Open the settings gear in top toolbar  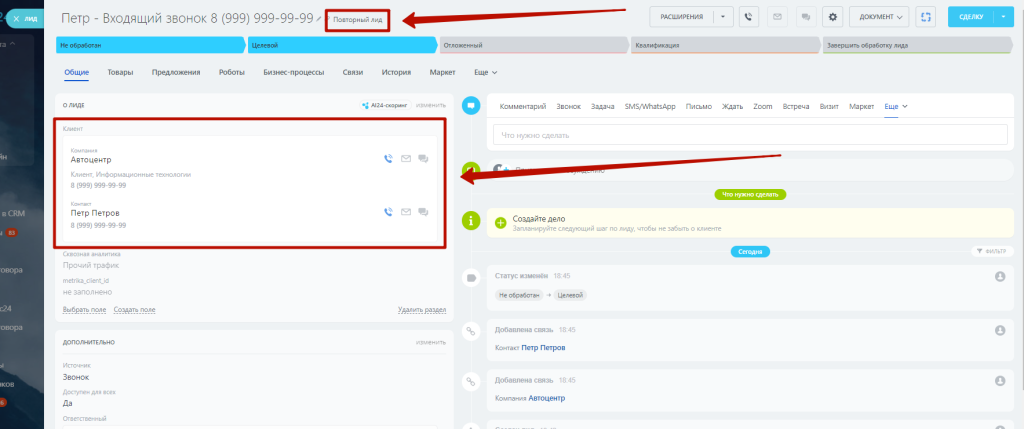pos(830,17)
